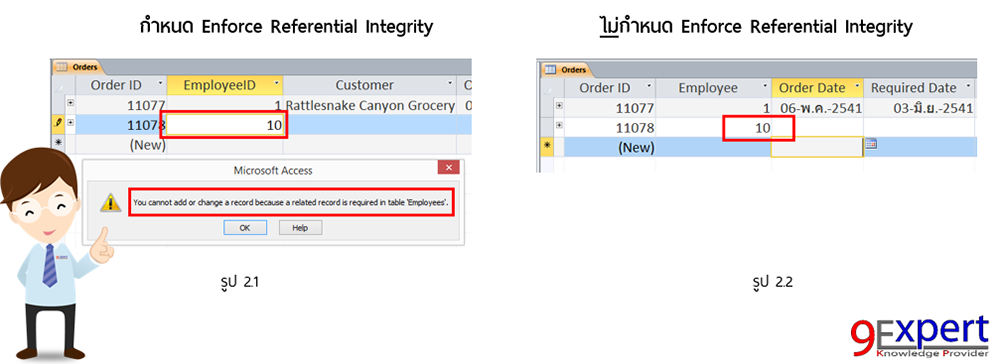Click the 06-พ.ค.-2541 order date cell
Image resolution: width=1000 pixels, height=364 pixels.
(x=817, y=108)
